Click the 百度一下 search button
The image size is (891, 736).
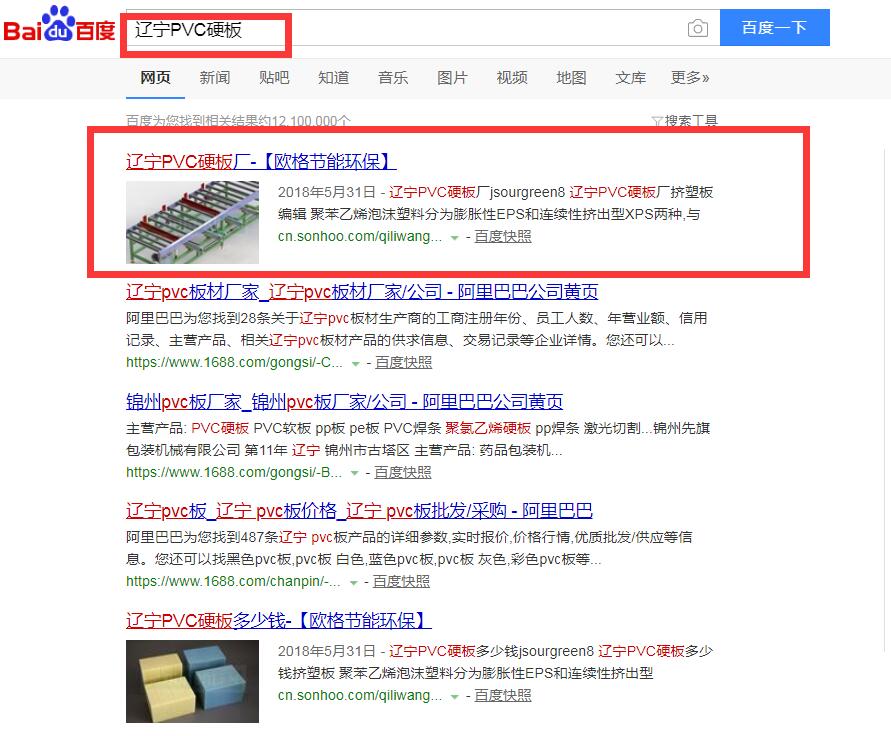pyautogui.click(x=775, y=27)
